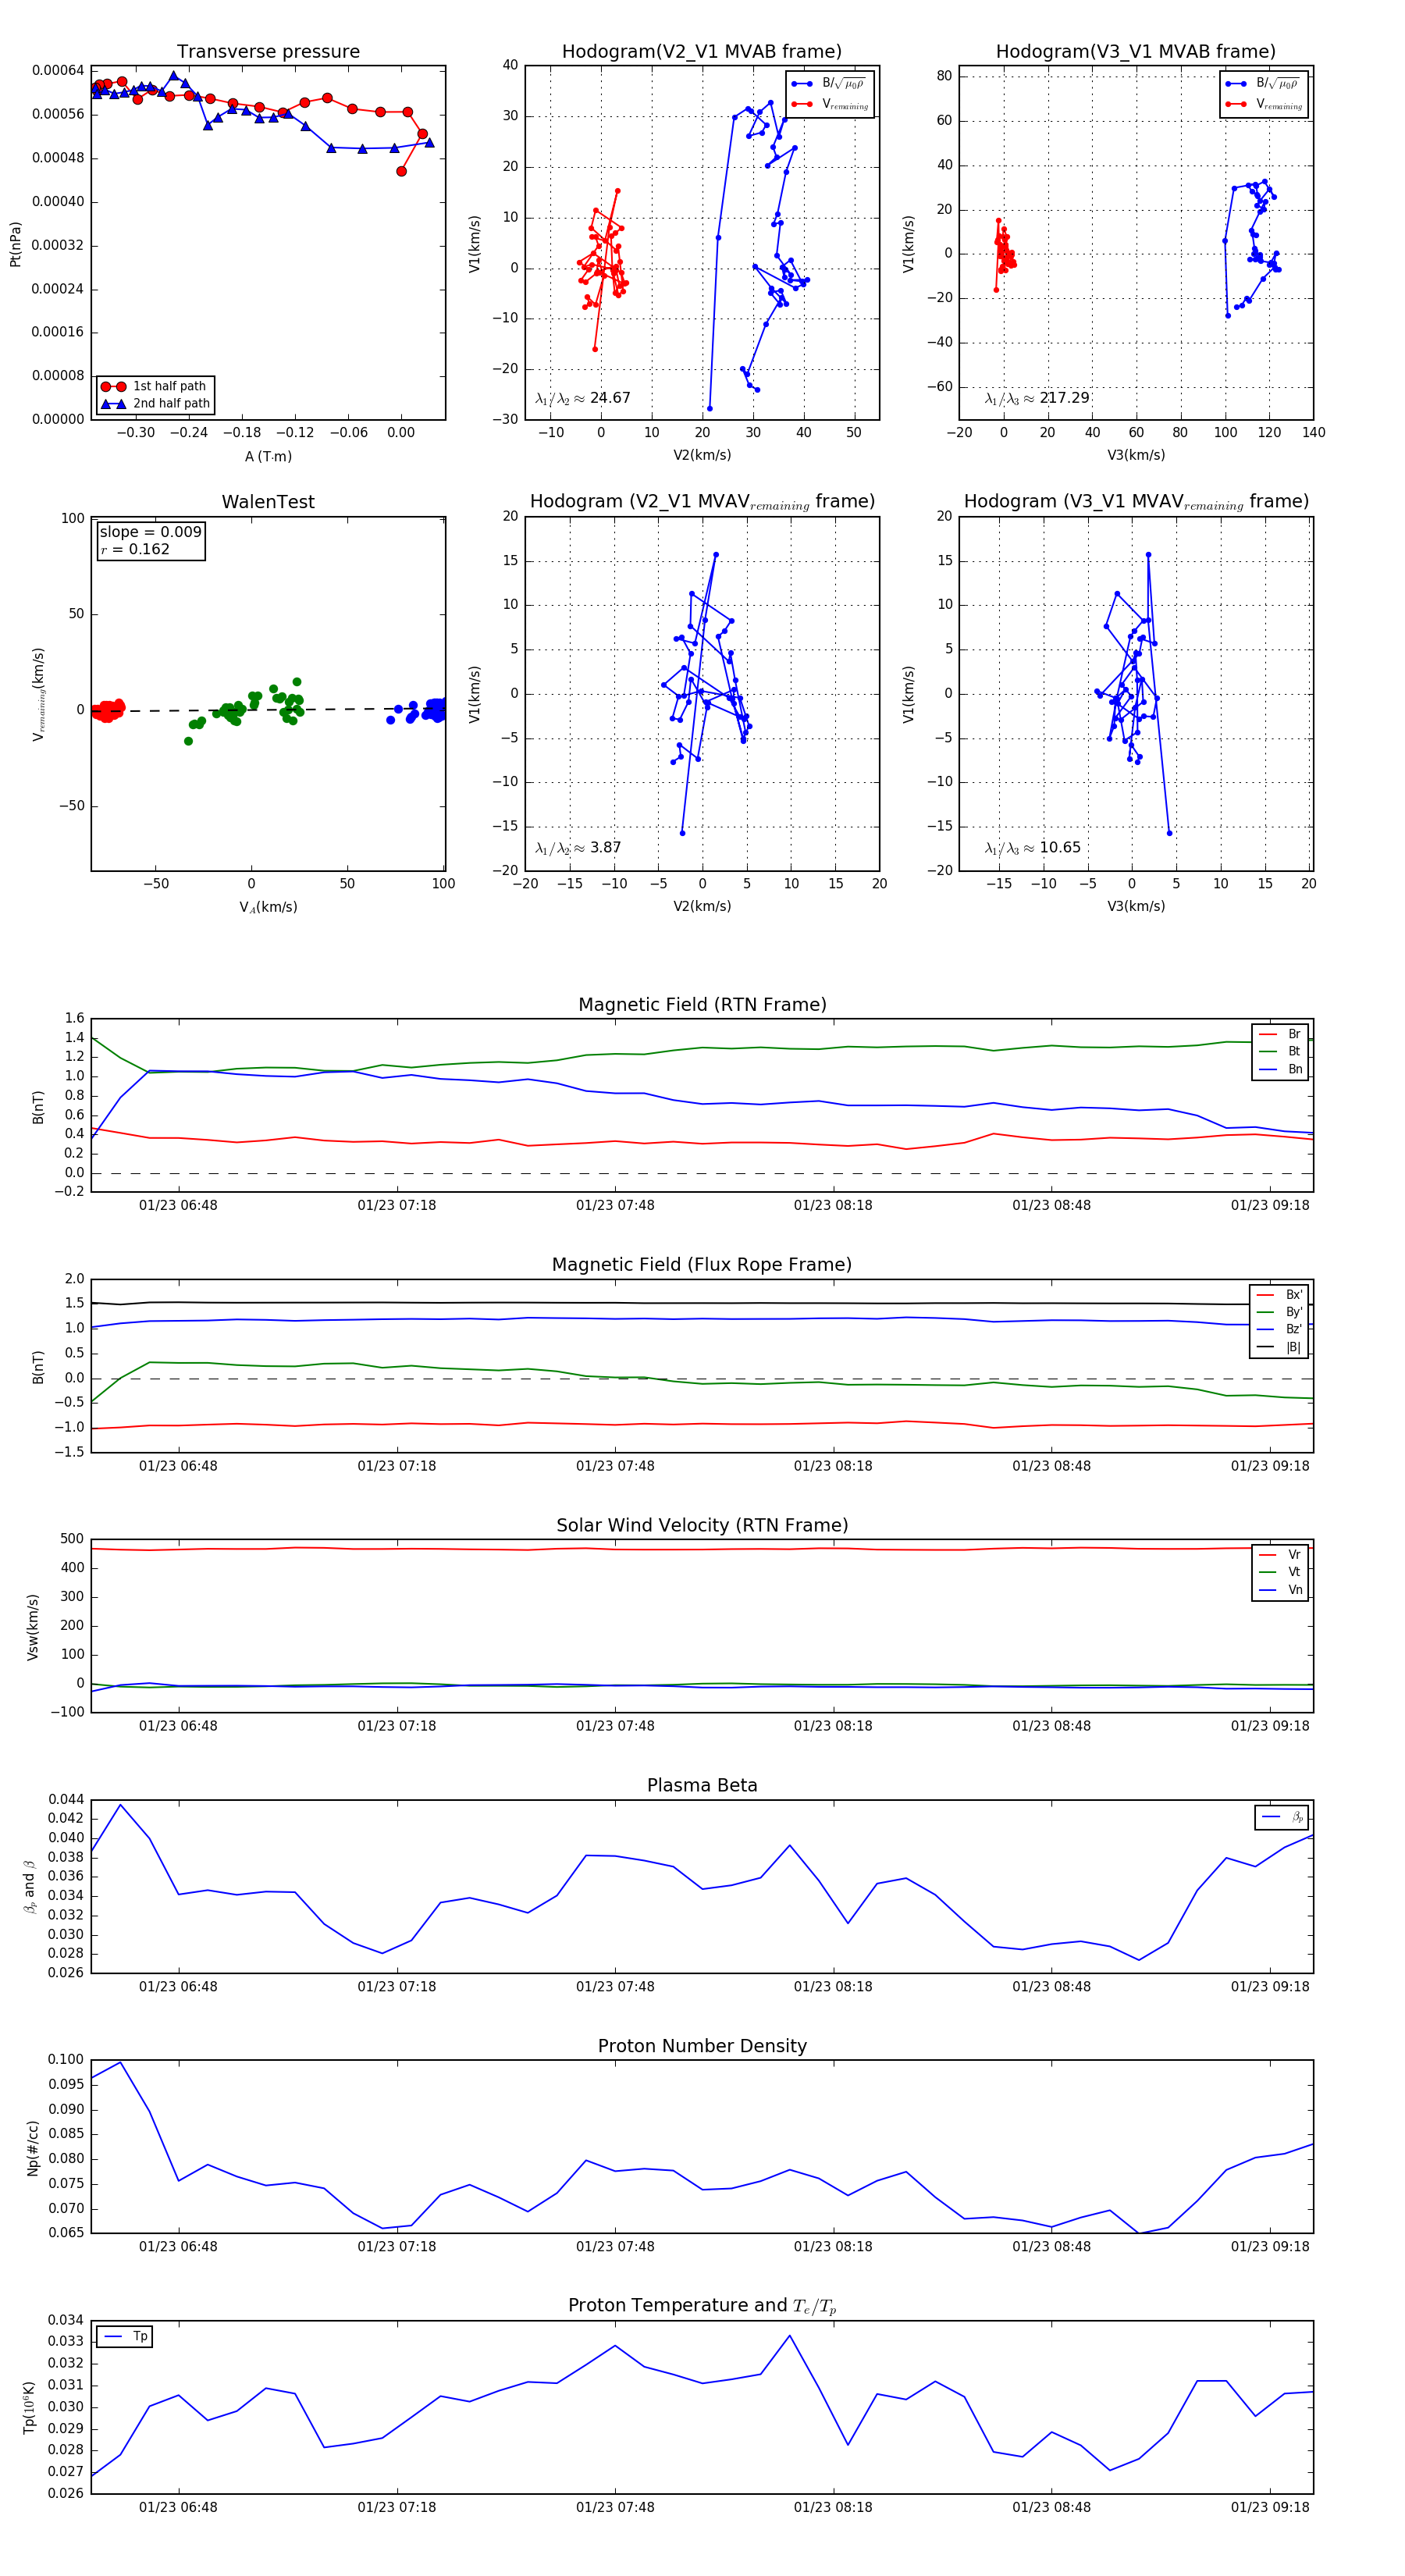The height and width of the screenshot is (2576, 1405).
Task: Click the λ1/λ2 ≈ 24.67 annotation
Action: [583, 398]
